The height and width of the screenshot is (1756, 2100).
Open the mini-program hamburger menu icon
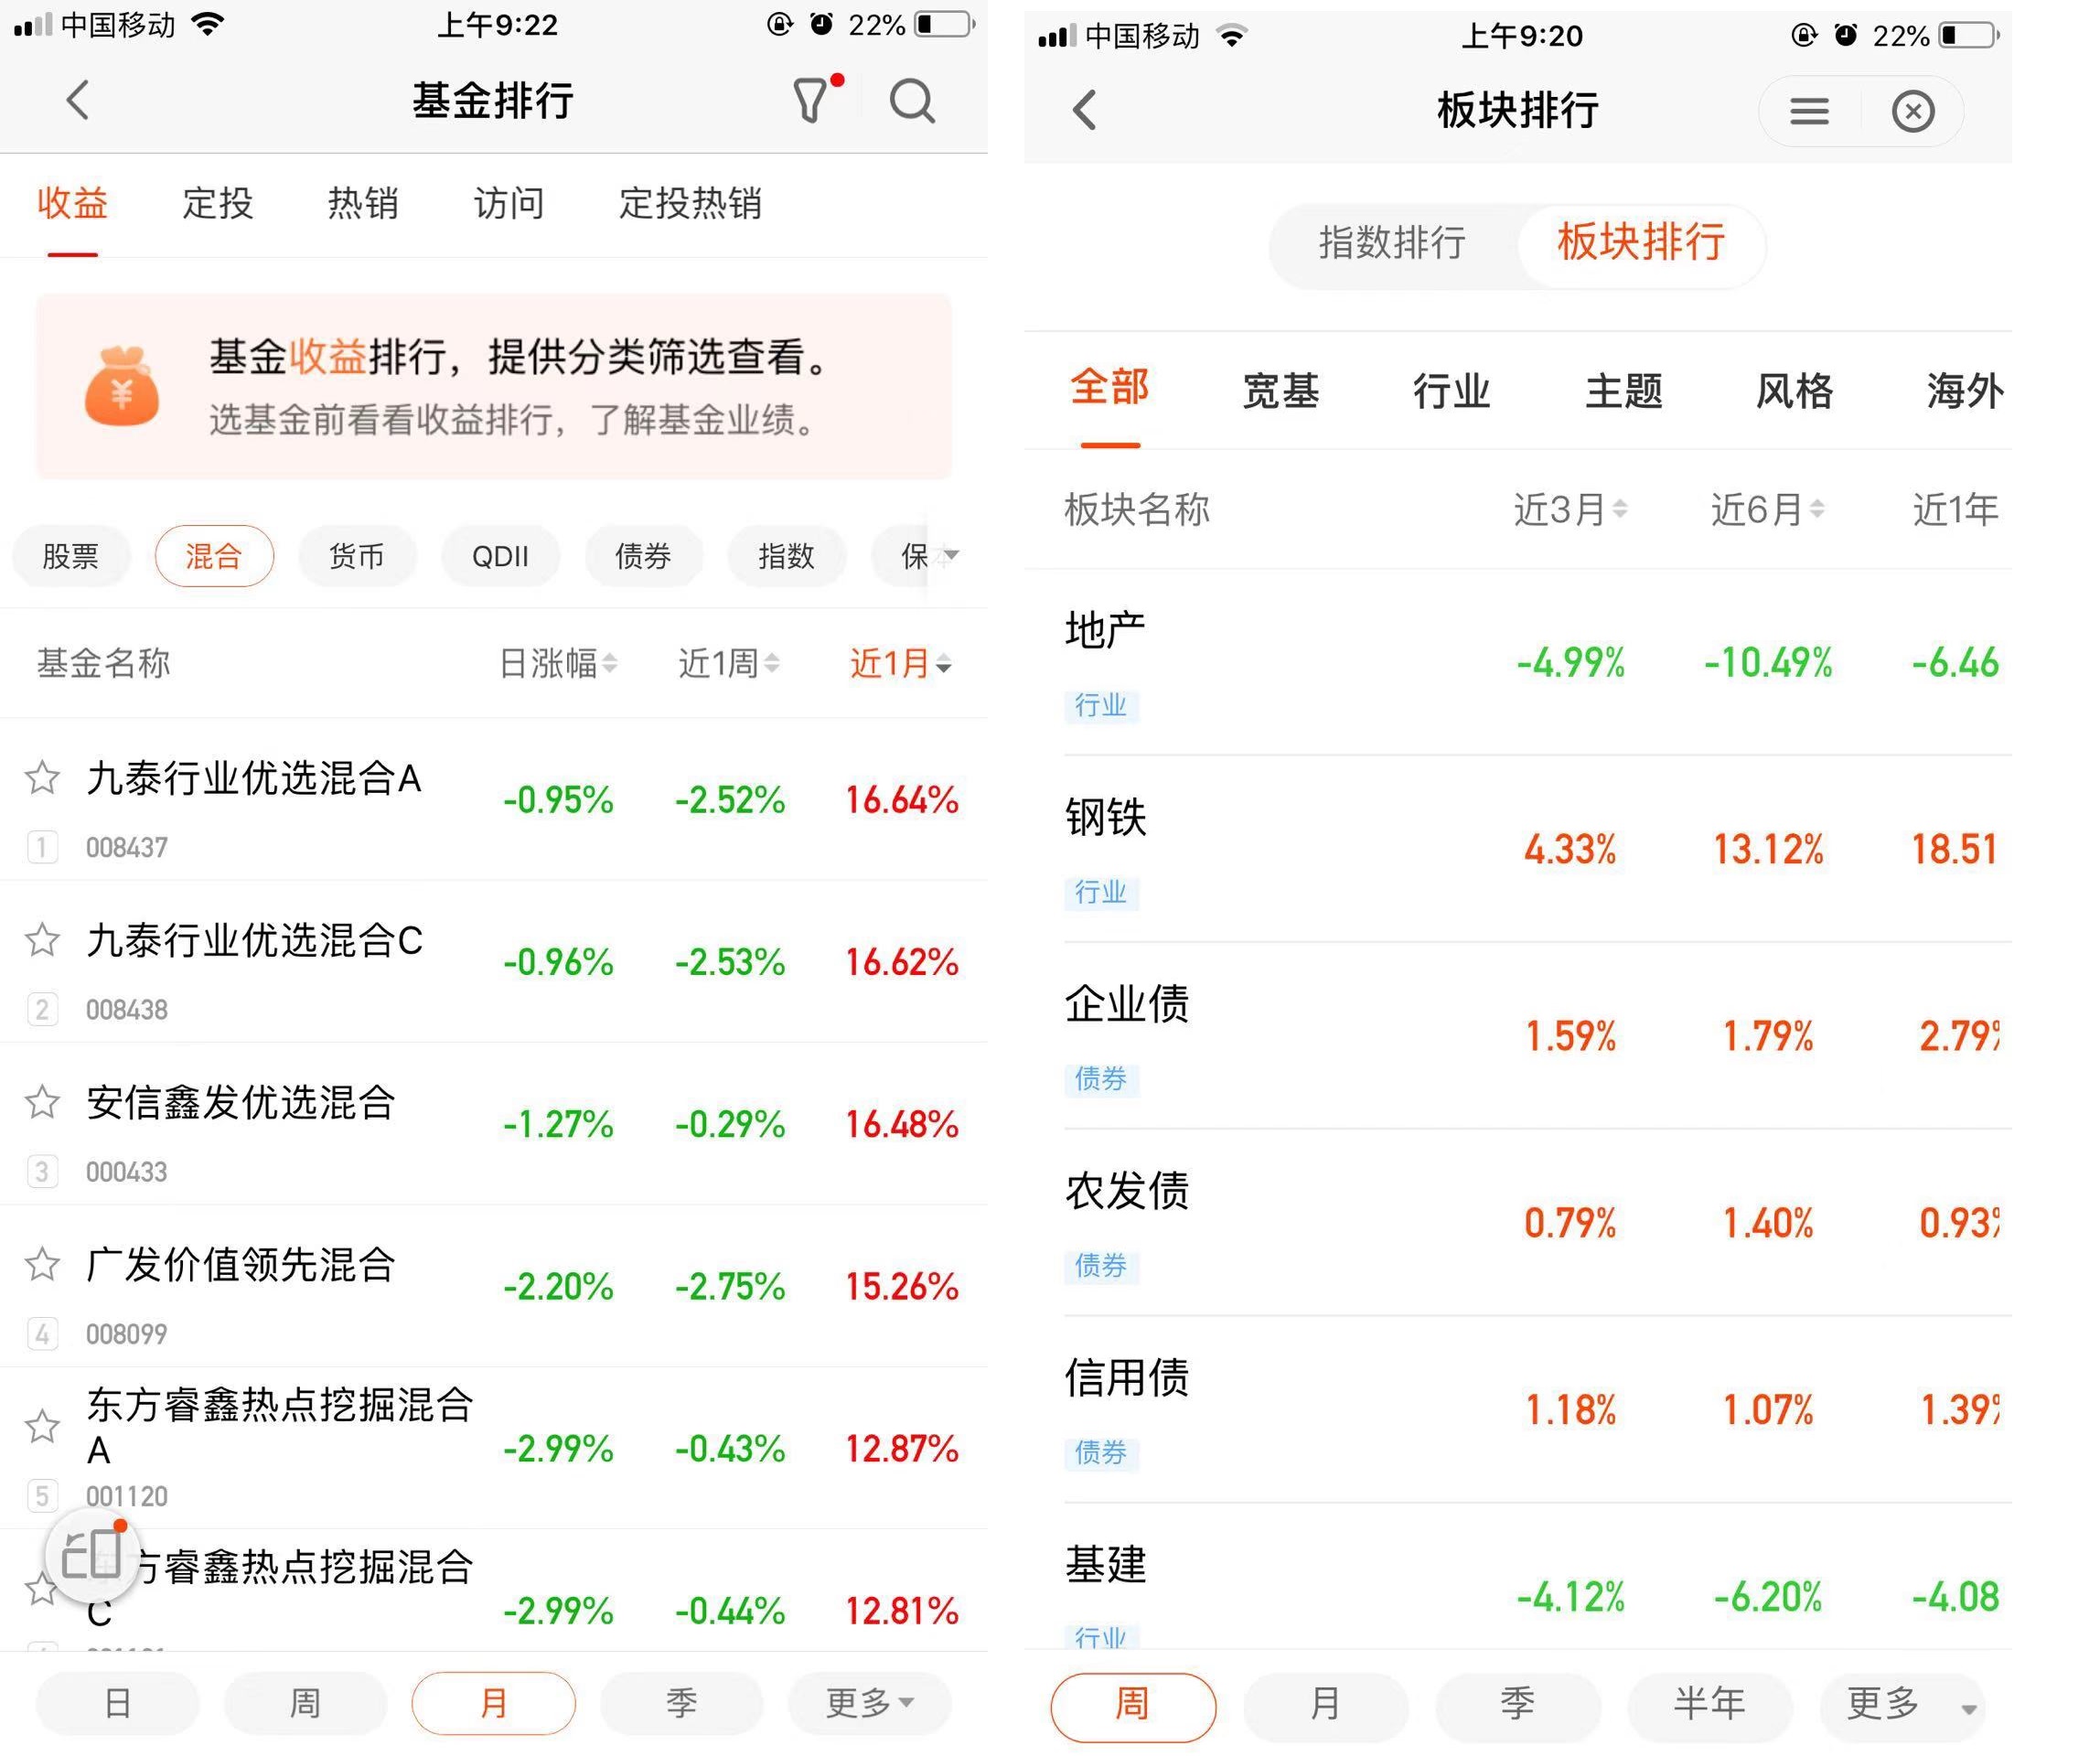point(1809,111)
